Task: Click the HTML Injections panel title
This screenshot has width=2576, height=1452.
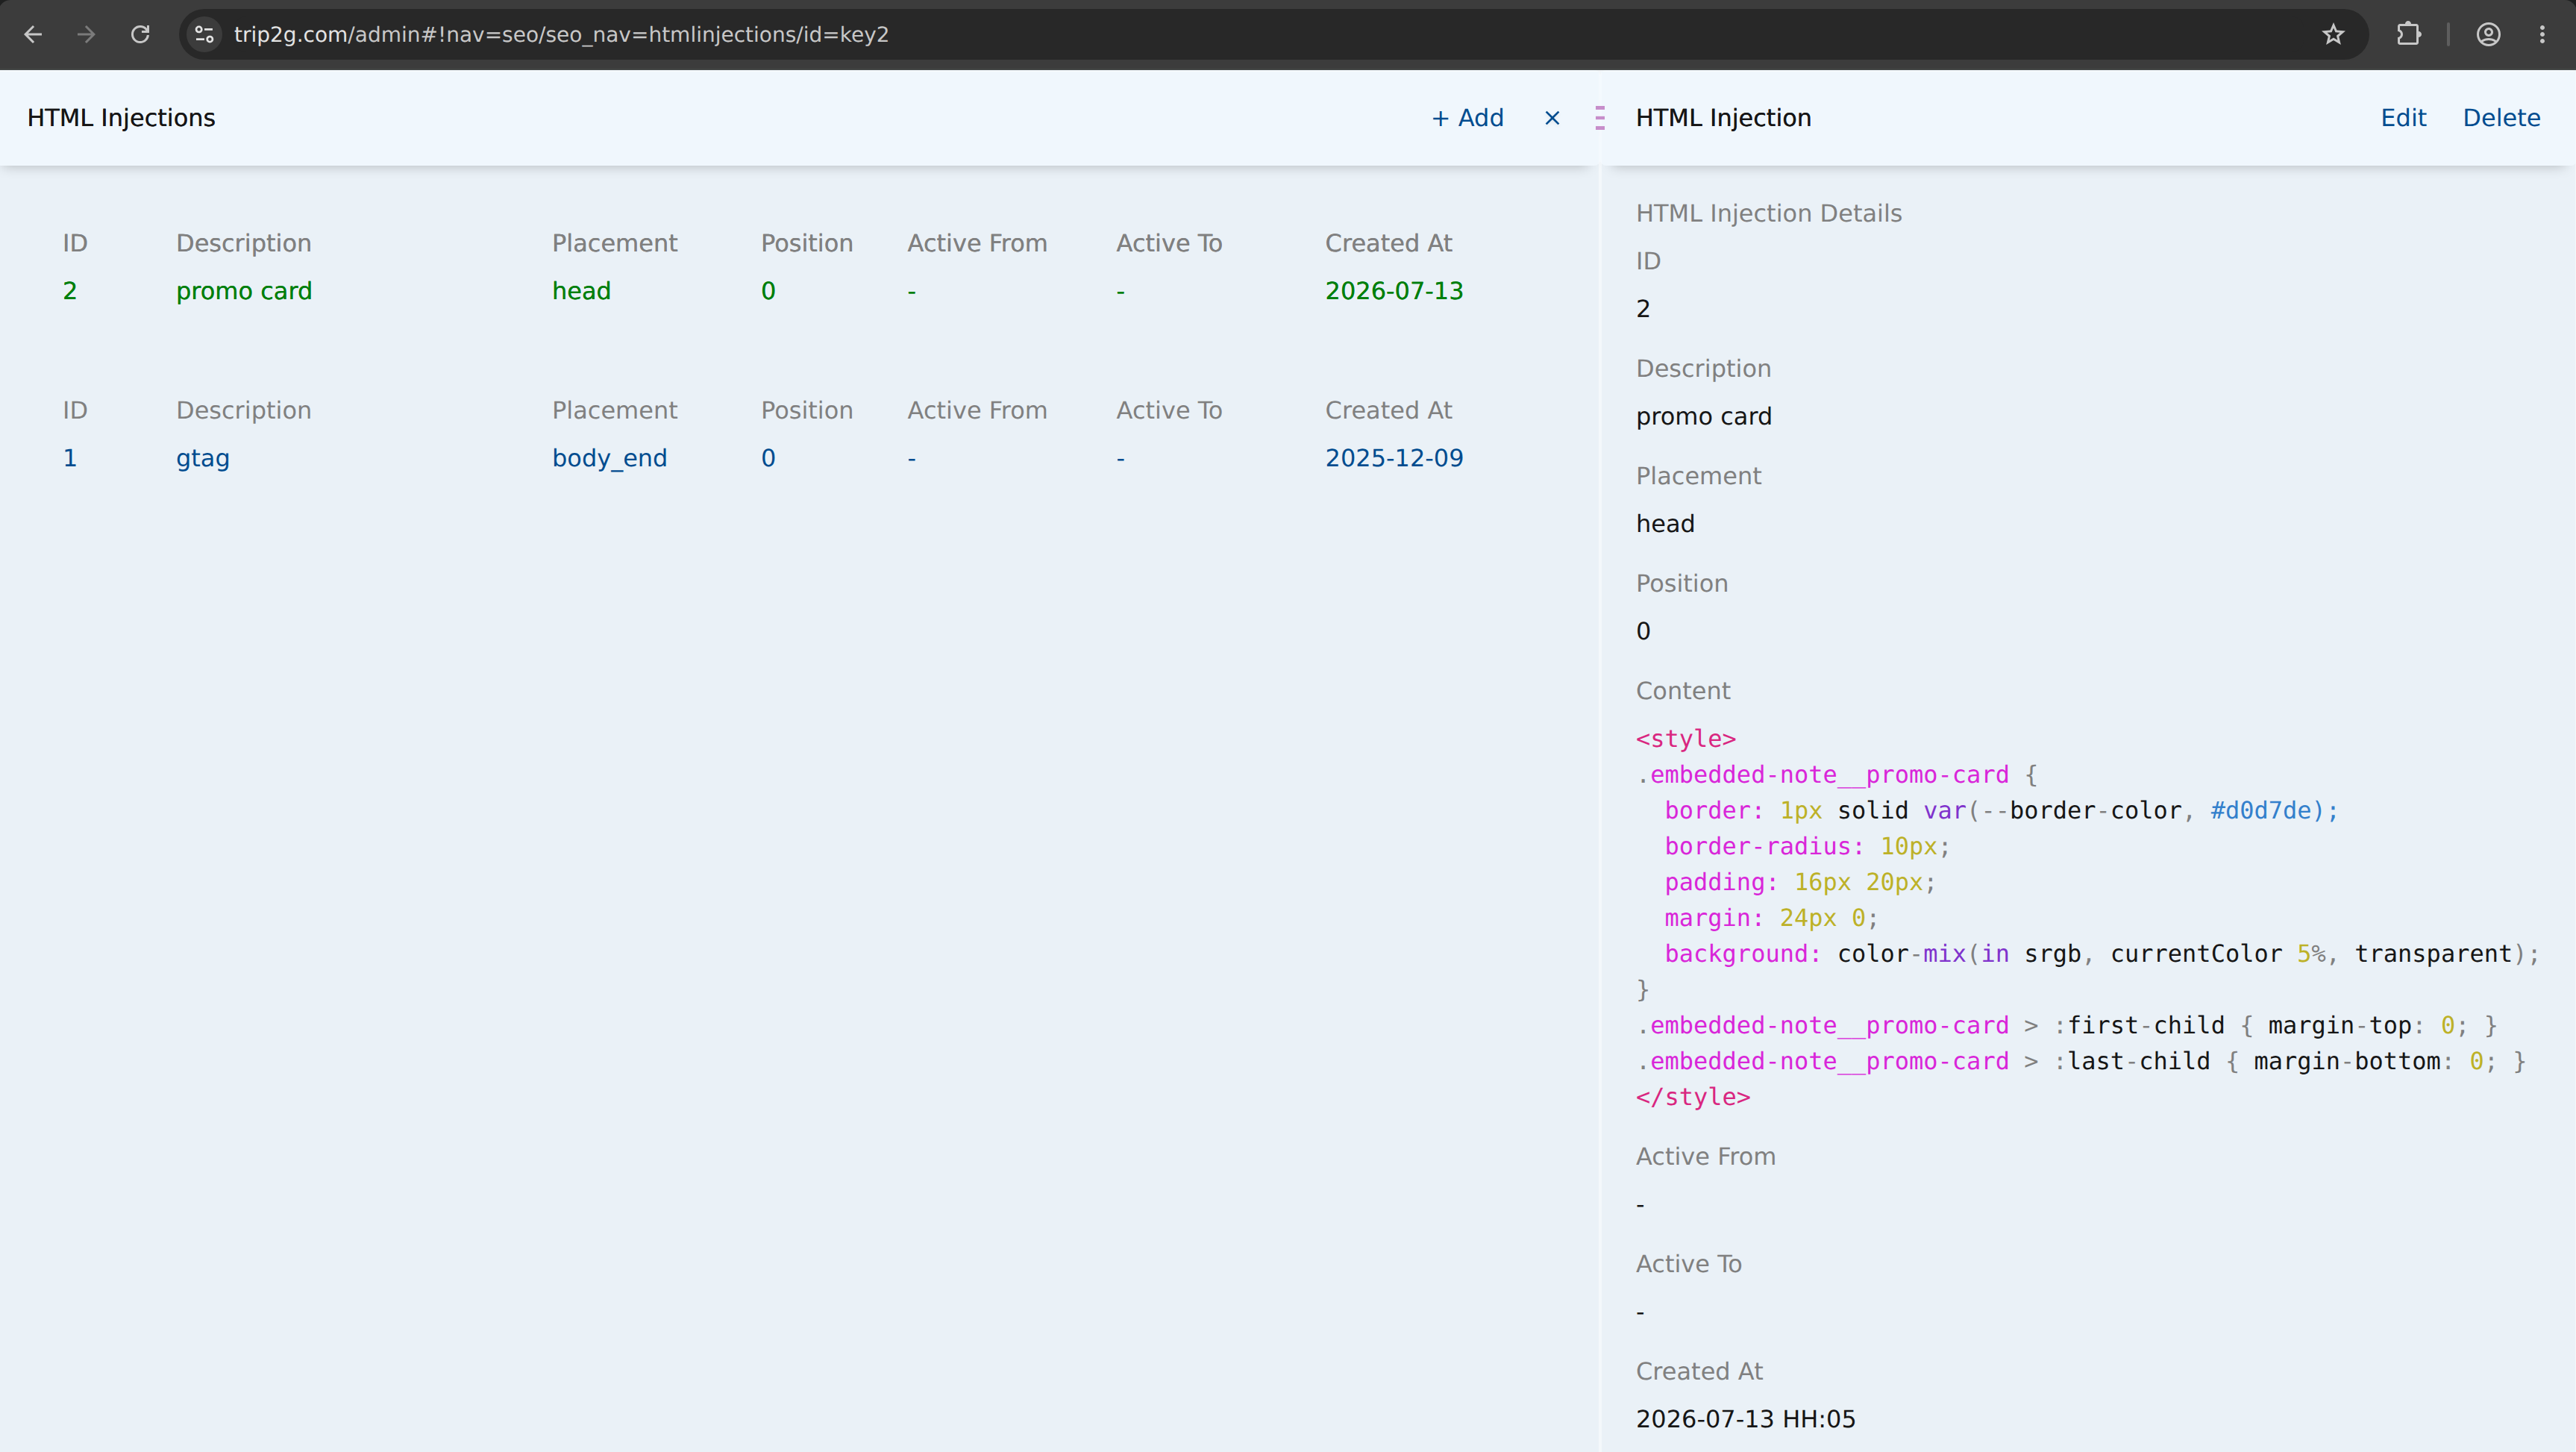Action: coord(121,118)
